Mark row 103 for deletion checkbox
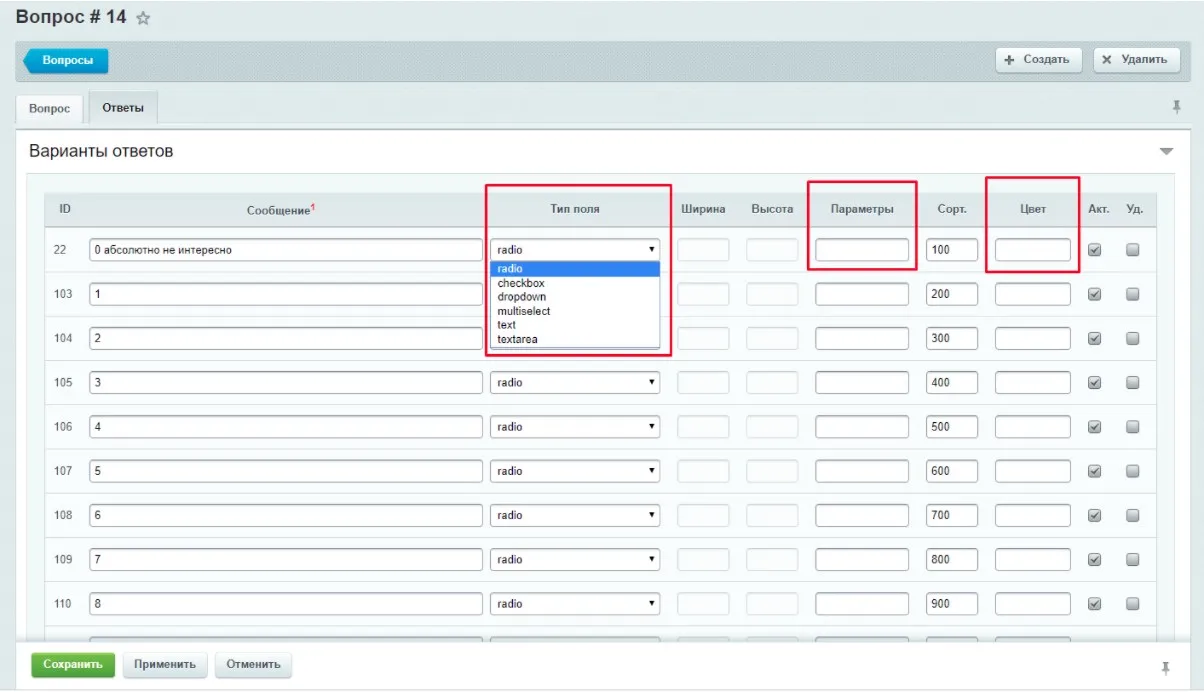Viewport: 1204px width, 692px height. point(1133,294)
